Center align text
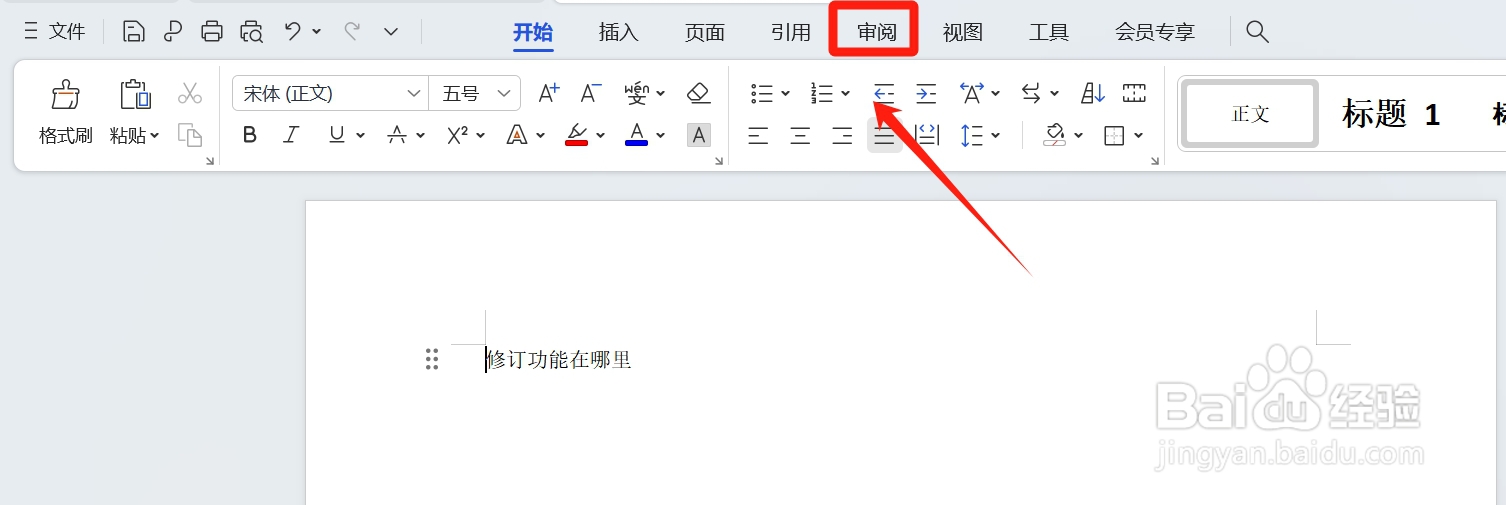 point(801,135)
